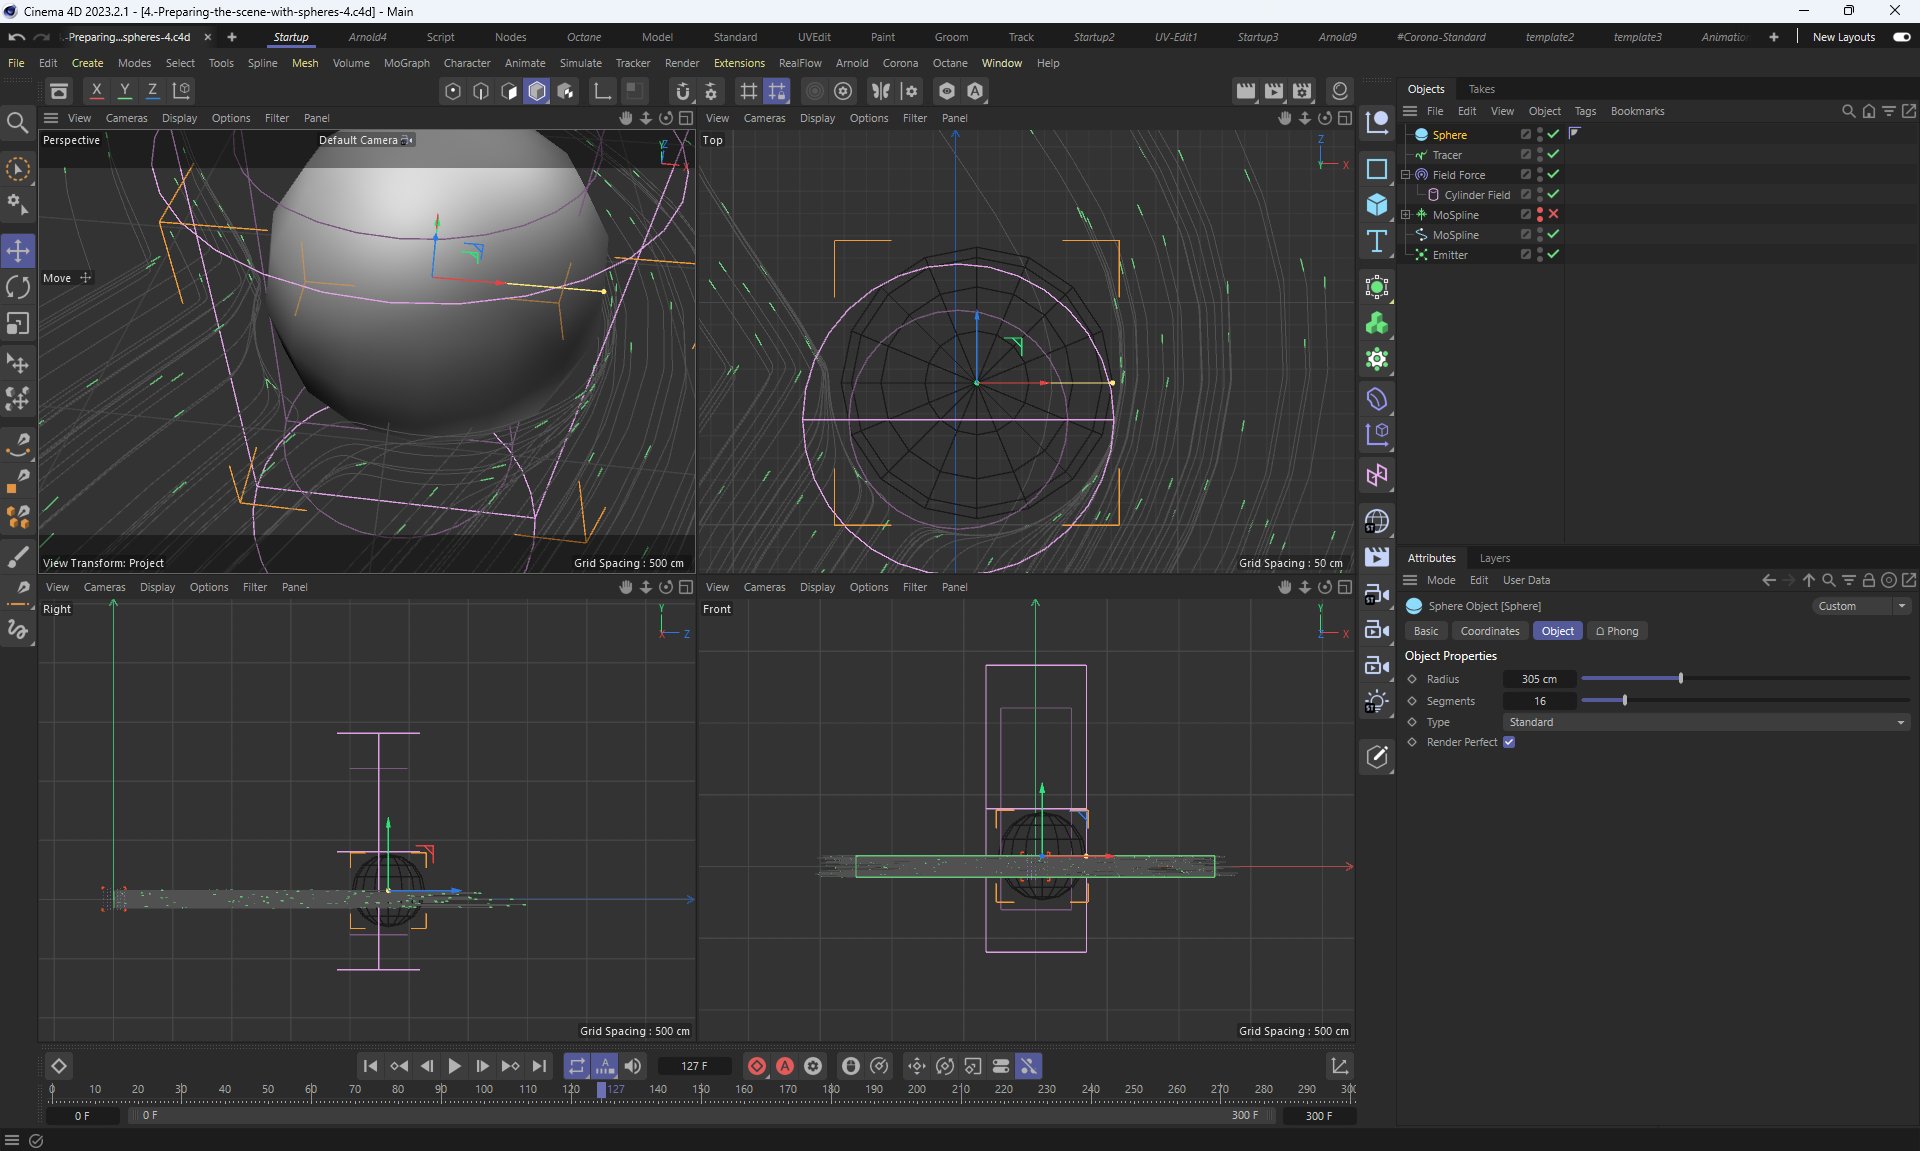1920x1151 pixels.
Task: Click the Phong tag tab button
Action: [1617, 631]
